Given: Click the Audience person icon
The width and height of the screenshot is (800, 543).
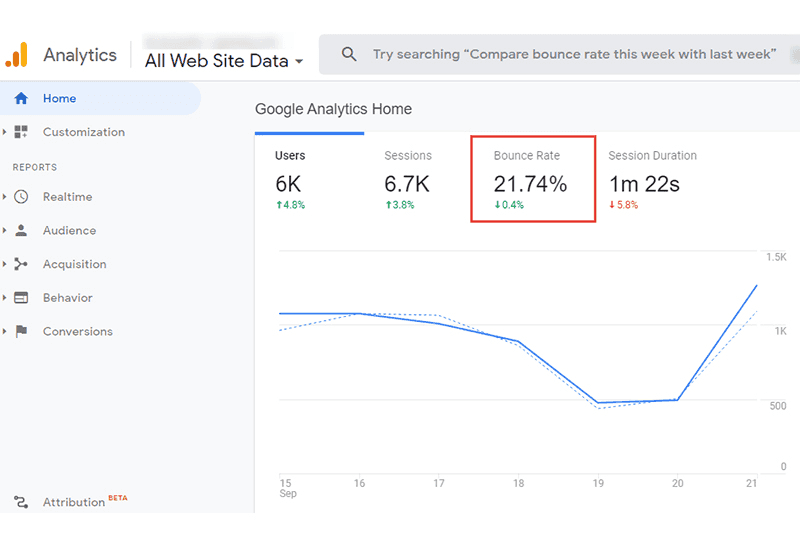Looking at the screenshot, I should tap(21, 231).
